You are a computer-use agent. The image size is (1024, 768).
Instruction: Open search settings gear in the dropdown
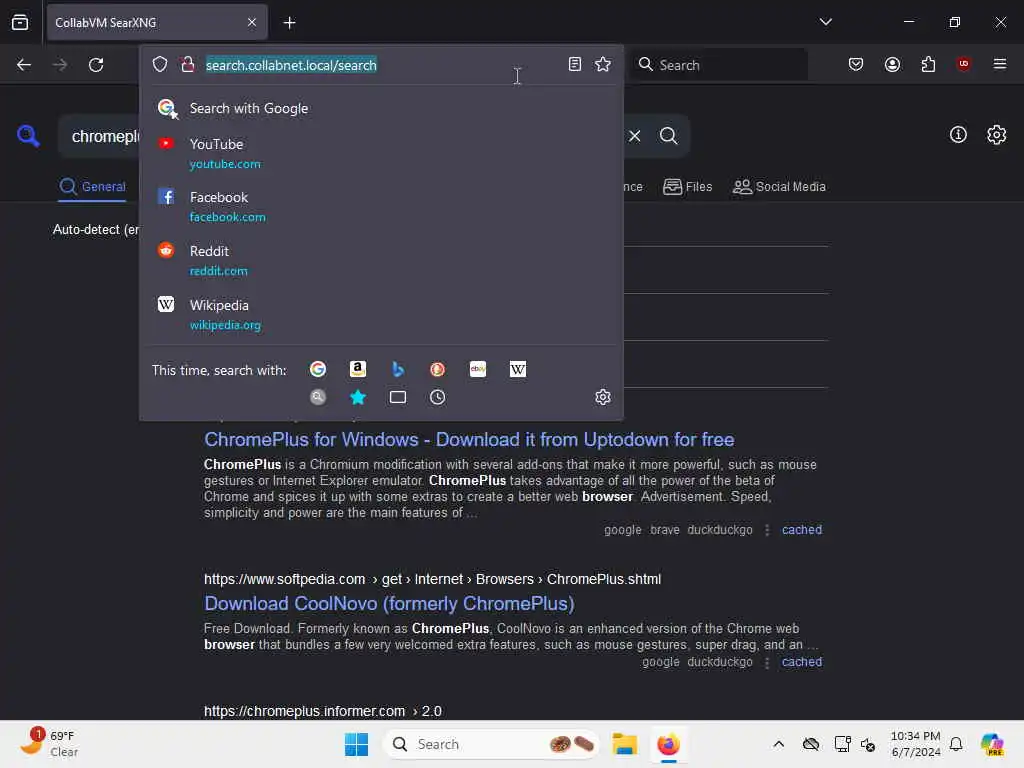[x=603, y=397]
